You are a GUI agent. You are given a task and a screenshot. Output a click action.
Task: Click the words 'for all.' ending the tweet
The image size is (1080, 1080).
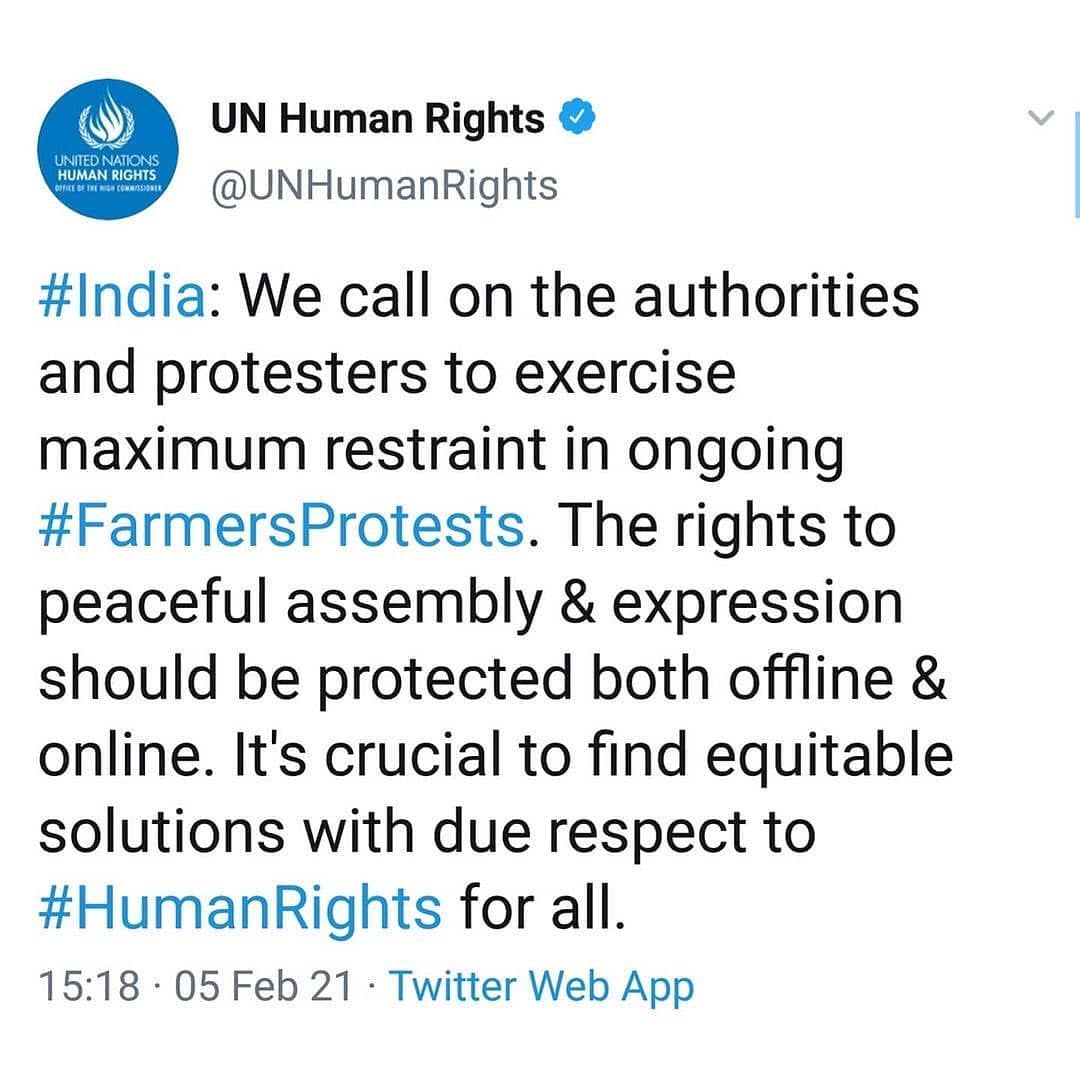[543, 907]
